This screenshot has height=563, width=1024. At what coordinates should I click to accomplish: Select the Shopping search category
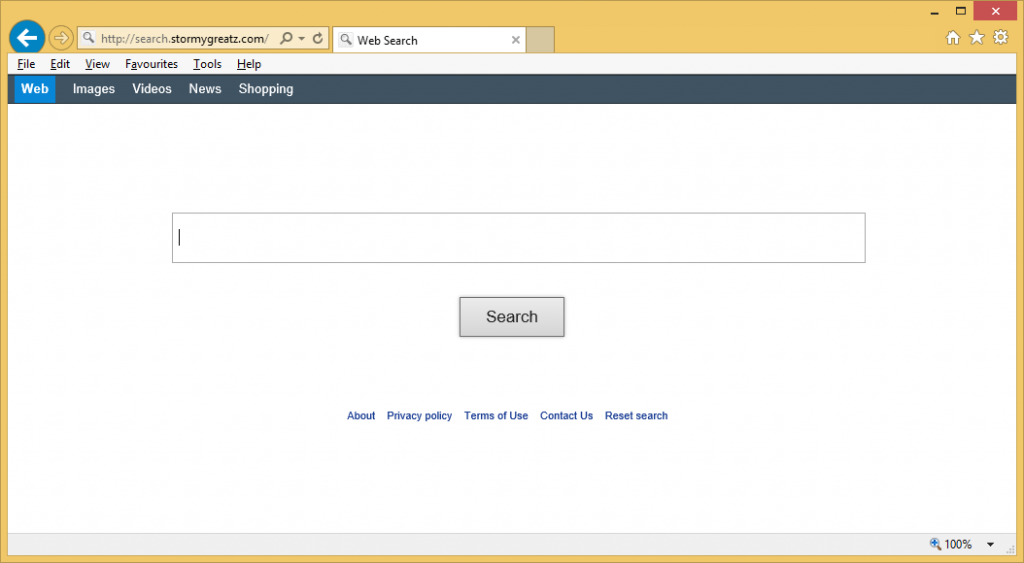[x=266, y=89]
